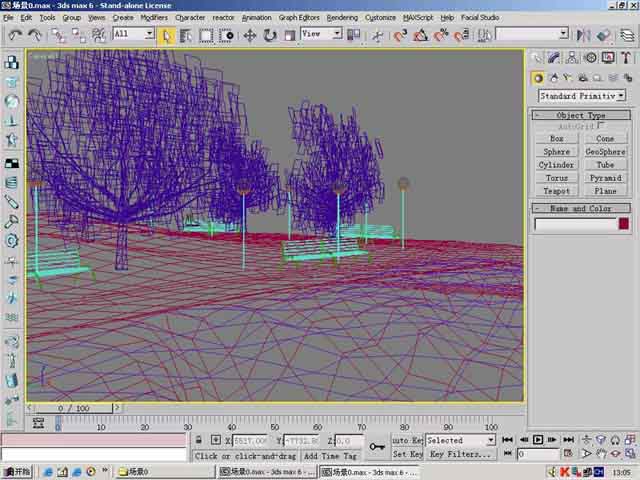Show the Lights creation category
This screenshot has width=640, height=480.
pos(570,78)
